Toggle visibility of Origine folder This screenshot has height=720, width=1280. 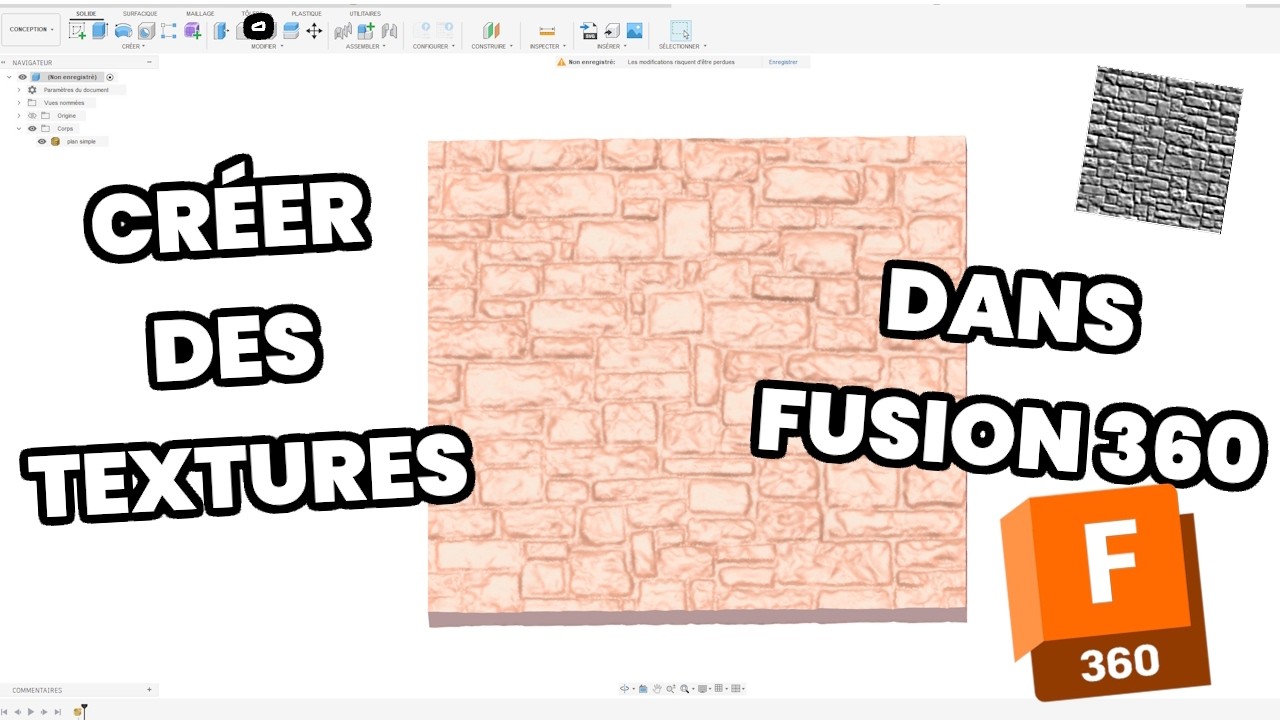[32, 116]
